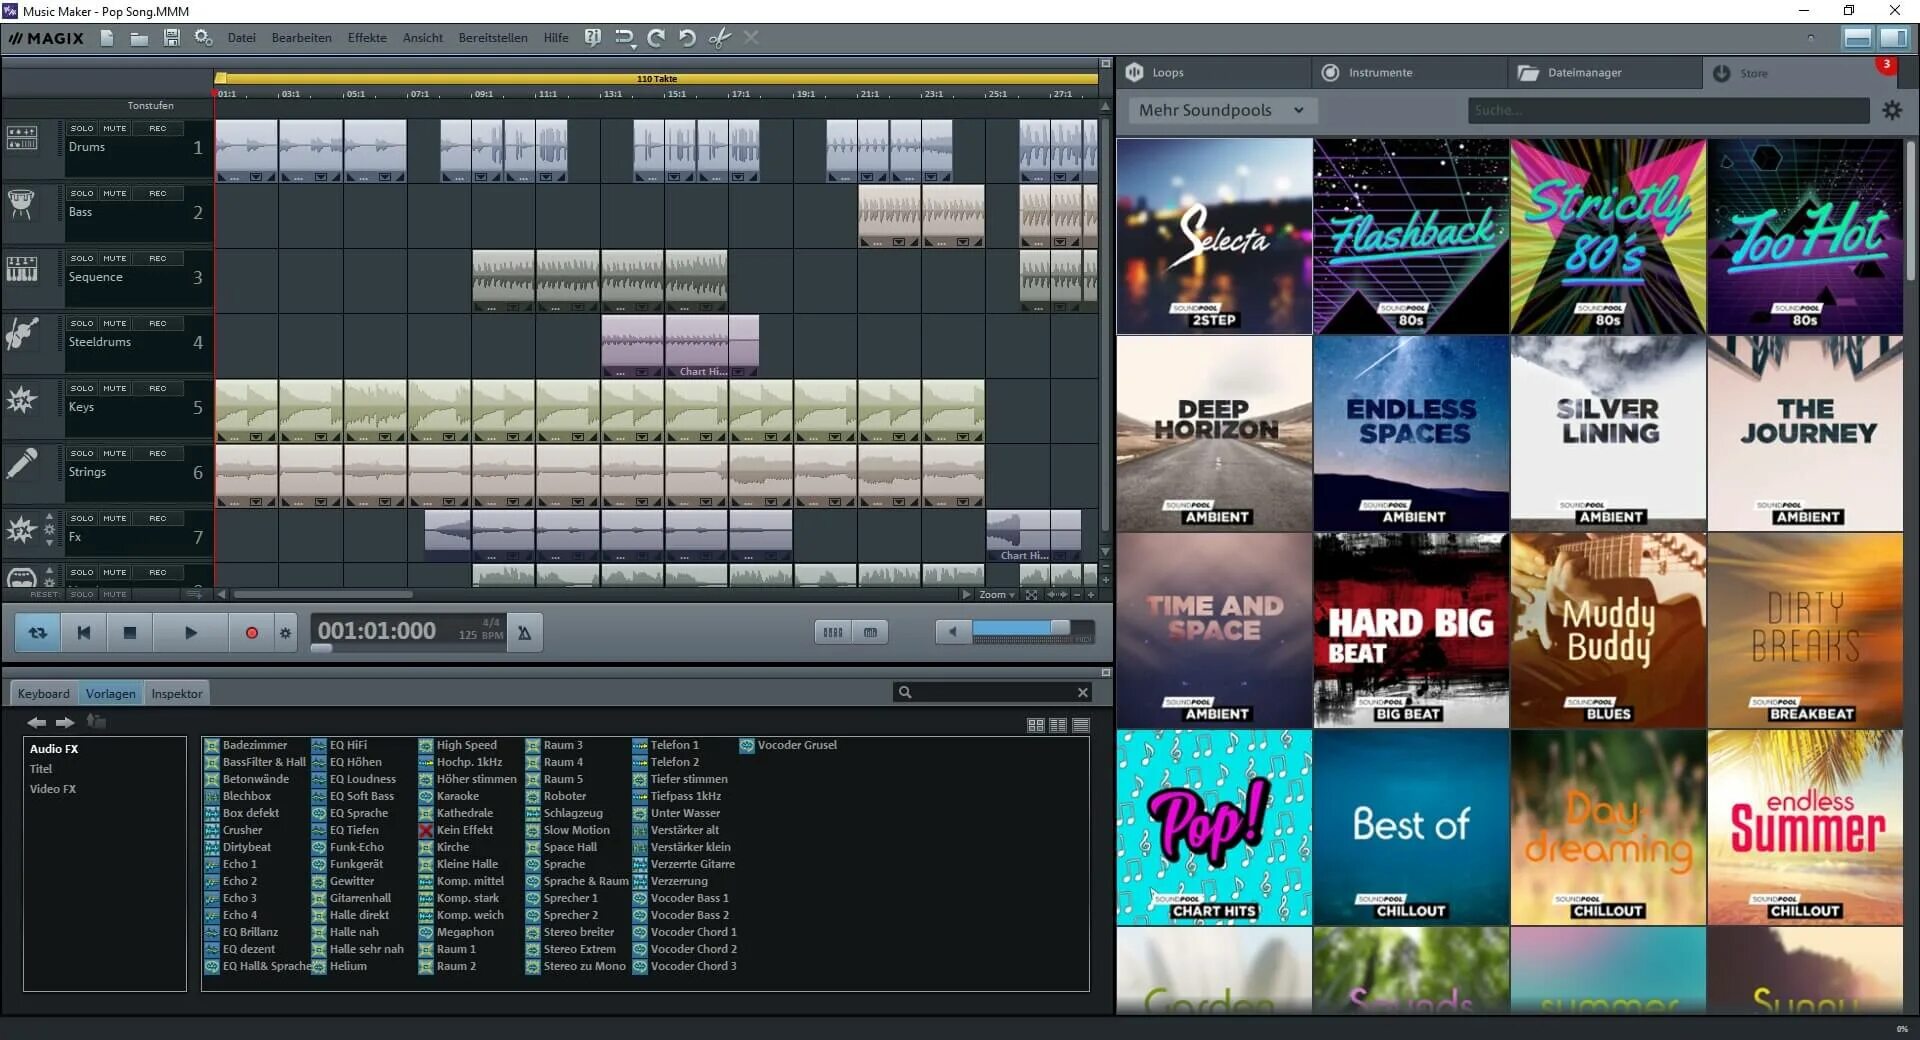Open the Bearbeiten menu

pos(301,38)
